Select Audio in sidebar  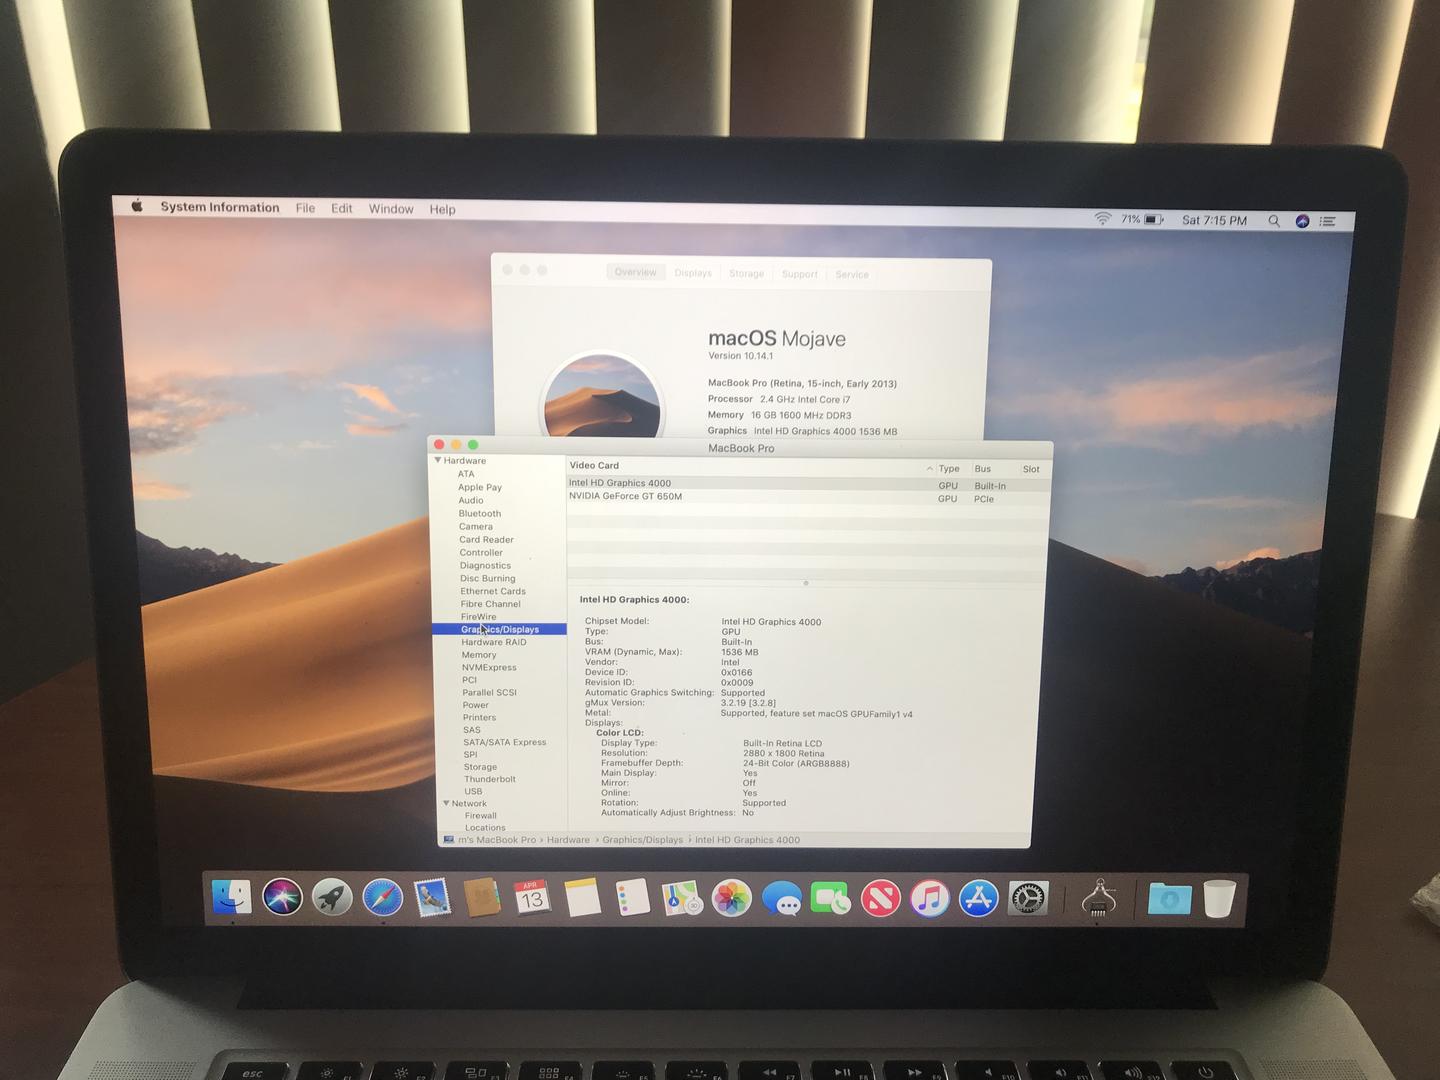471,500
